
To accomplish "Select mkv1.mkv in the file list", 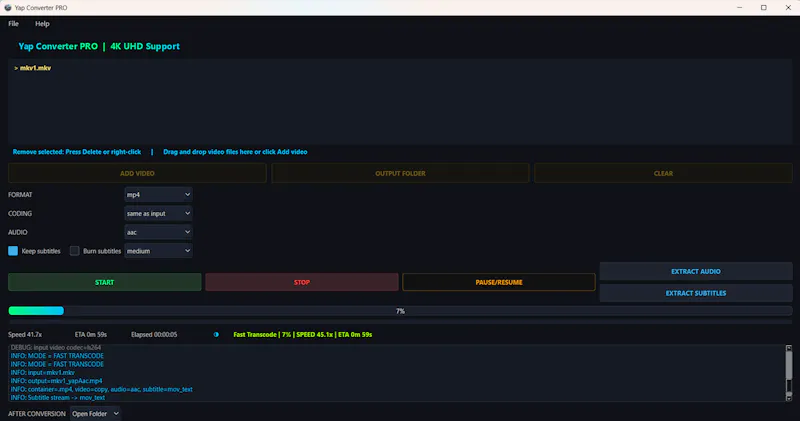I will pos(35,68).
